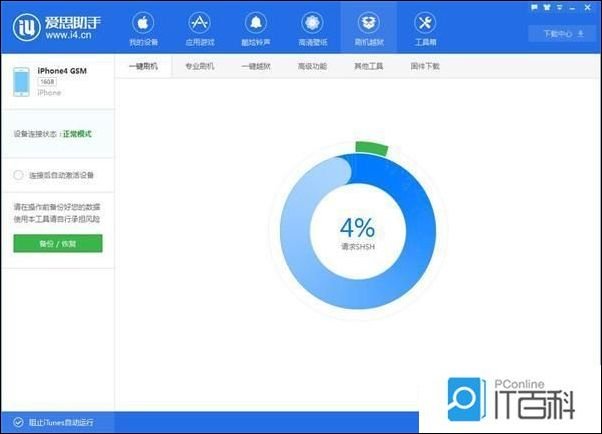Open 刷机越狱 flash and jailbreak icon
This screenshot has height=434, width=602.
367,28
